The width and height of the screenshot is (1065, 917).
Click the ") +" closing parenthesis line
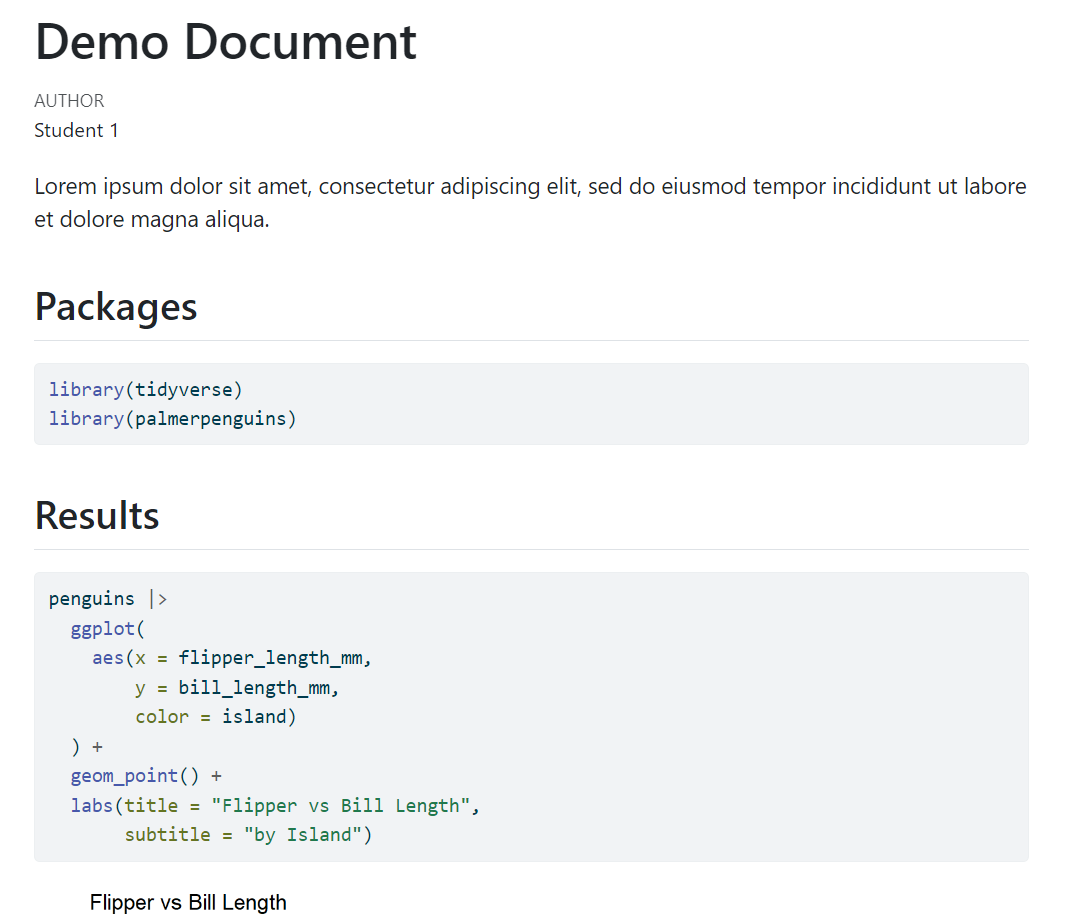(86, 747)
